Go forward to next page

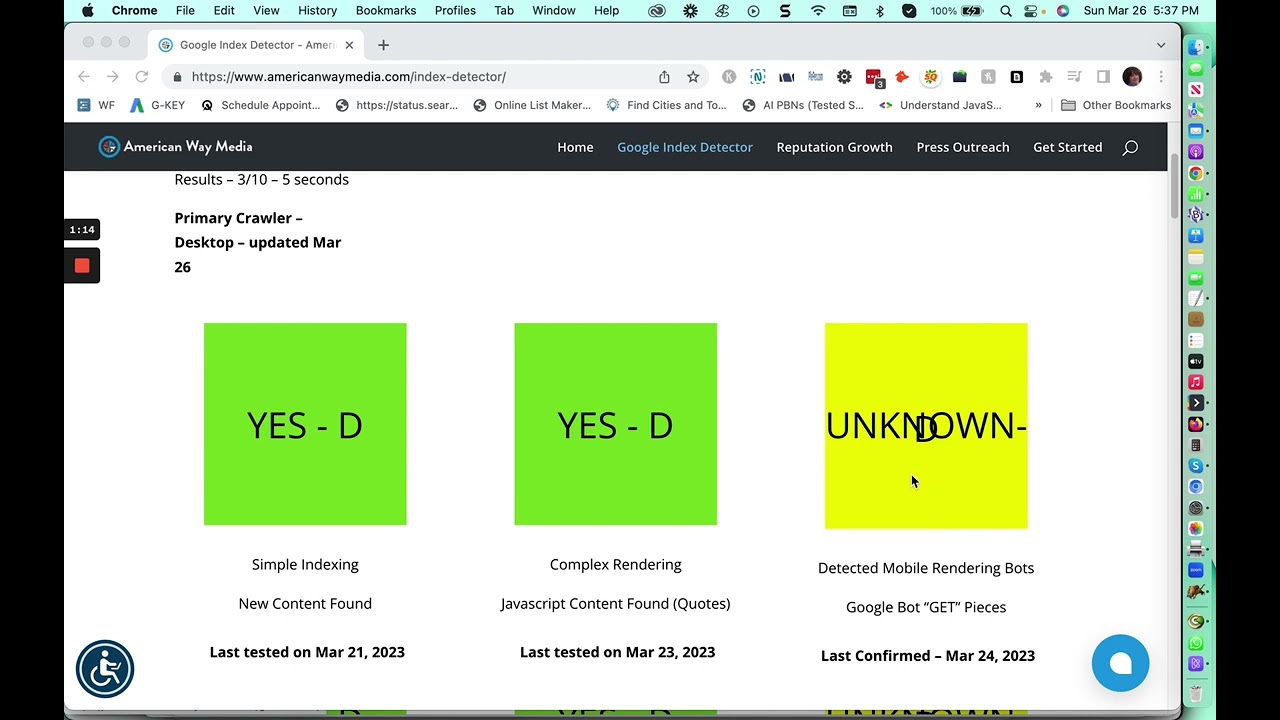coord(113,77)
